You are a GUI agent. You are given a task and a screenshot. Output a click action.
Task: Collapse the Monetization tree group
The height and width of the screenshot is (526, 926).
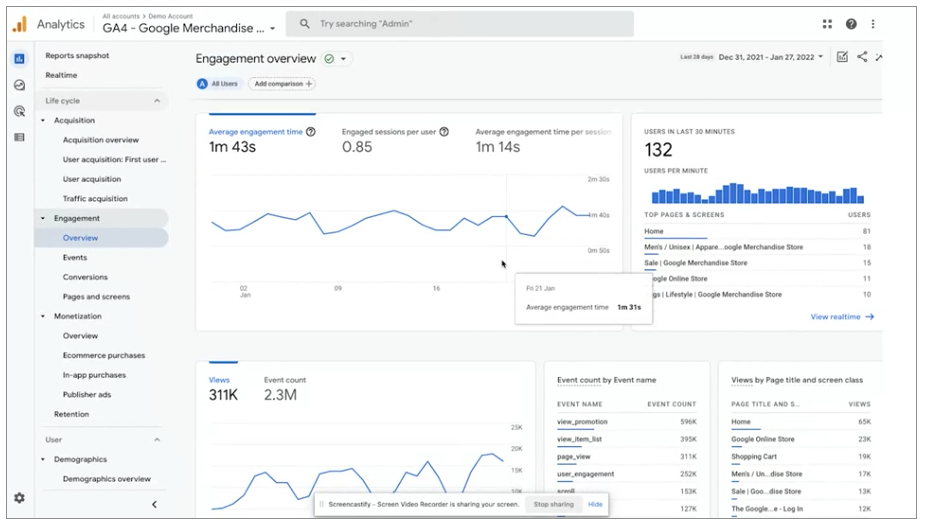[43, 316]
